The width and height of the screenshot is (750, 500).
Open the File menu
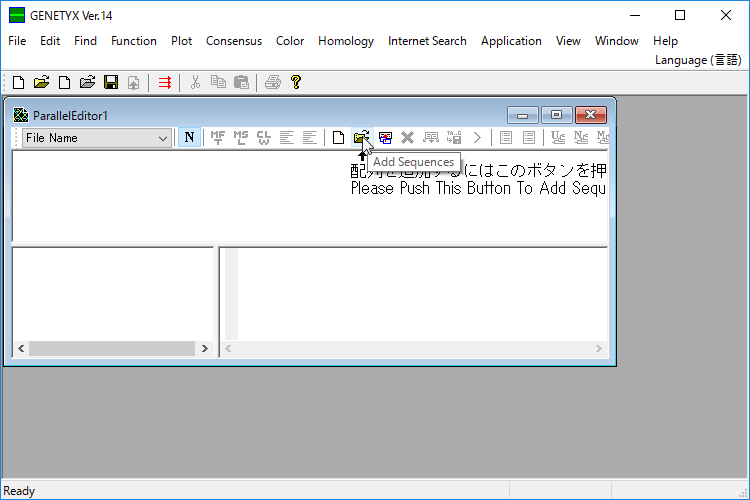point(17,41)
